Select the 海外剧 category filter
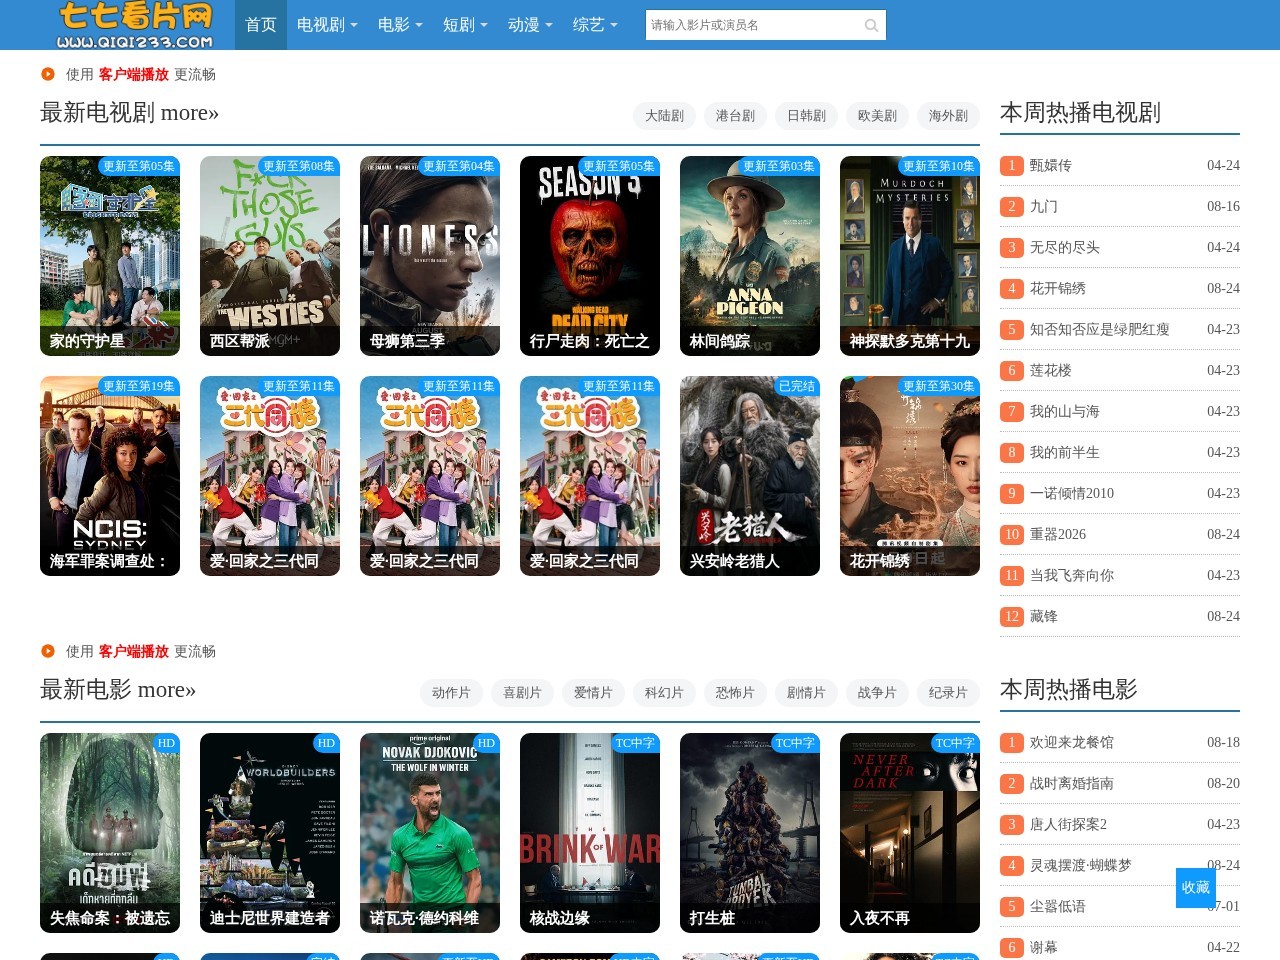The width and height of the screenshot is (1280, 960). click(x=949, y=116)
